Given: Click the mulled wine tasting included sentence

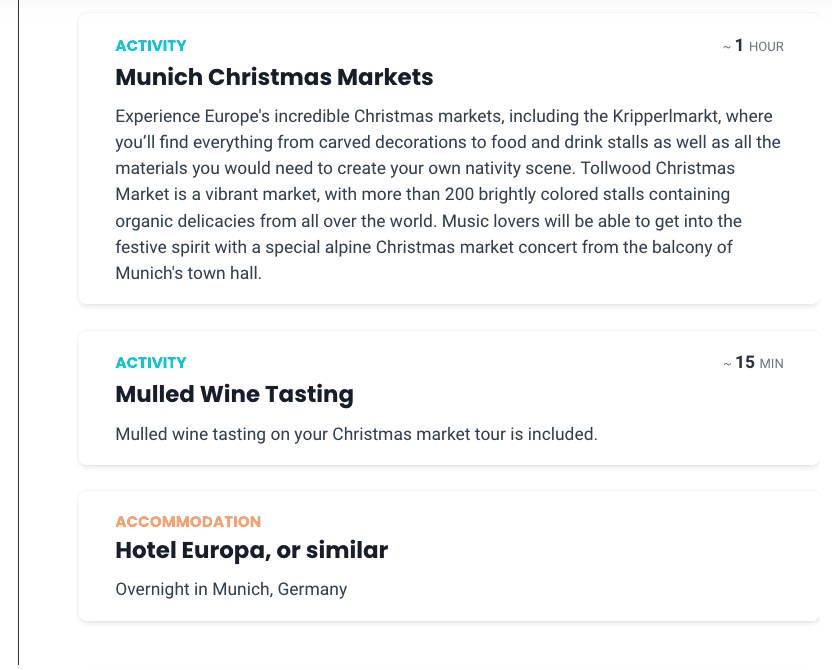Looking at the screenshot, I should 357,434.
